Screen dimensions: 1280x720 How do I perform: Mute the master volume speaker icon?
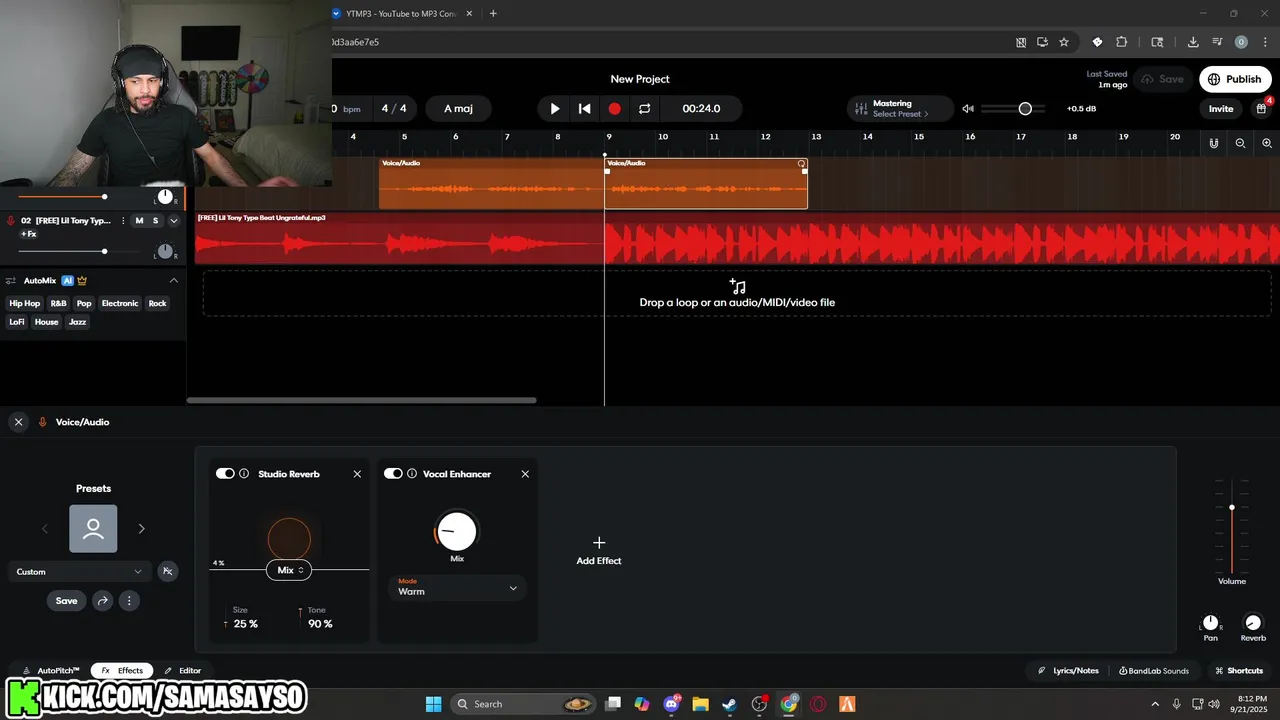pos(968,108)
